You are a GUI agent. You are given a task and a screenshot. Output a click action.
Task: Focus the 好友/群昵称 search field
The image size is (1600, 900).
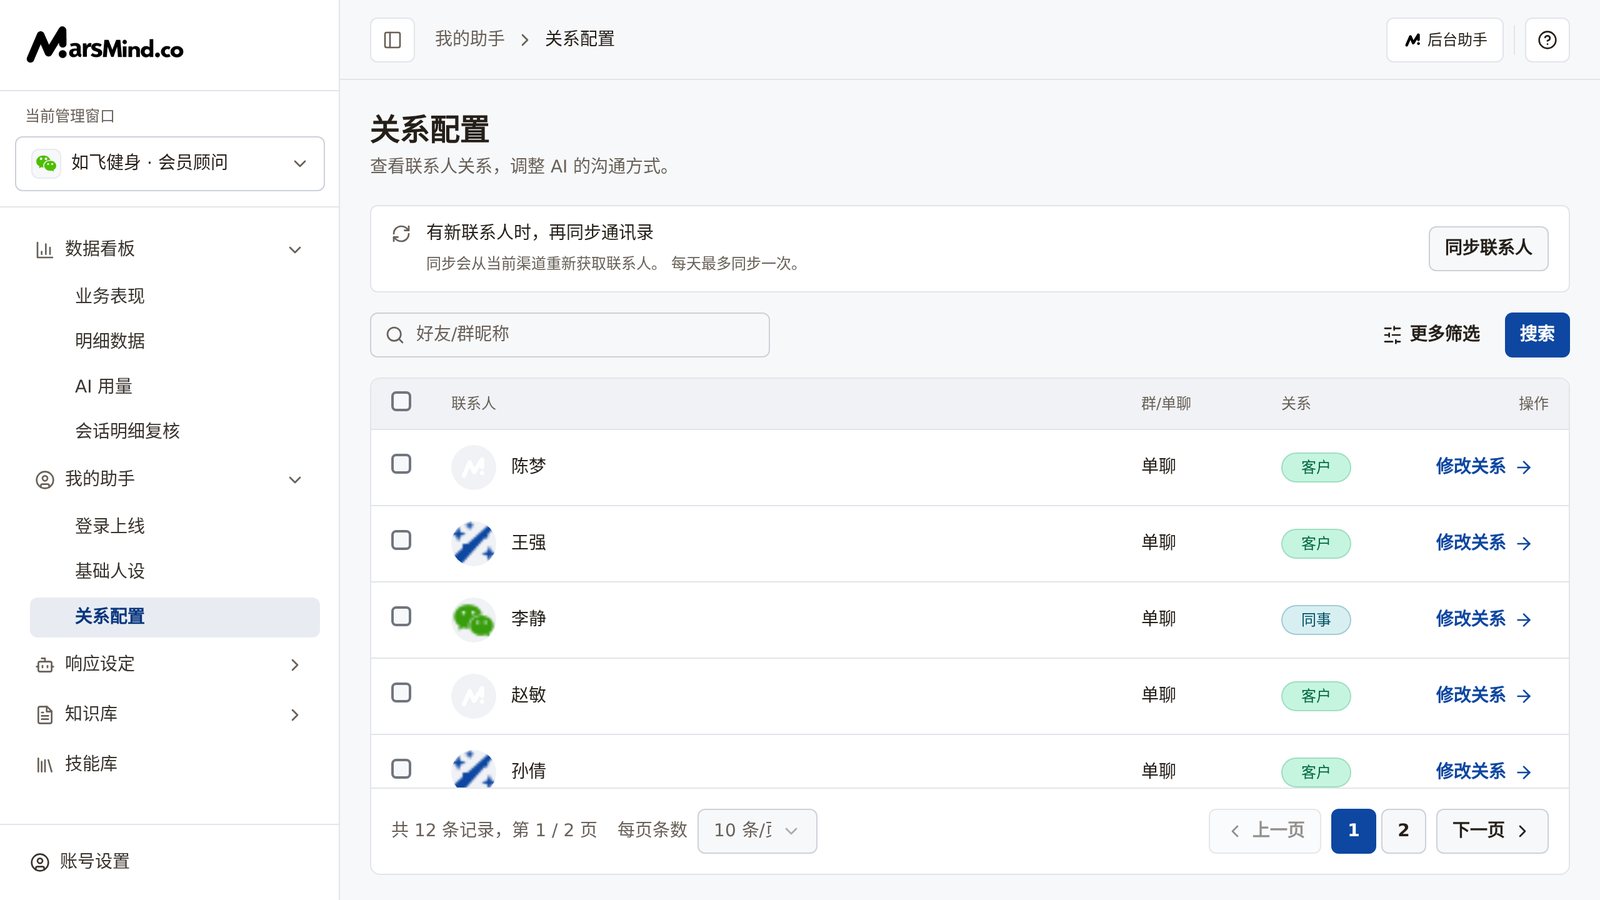click(x=570, y=335)
